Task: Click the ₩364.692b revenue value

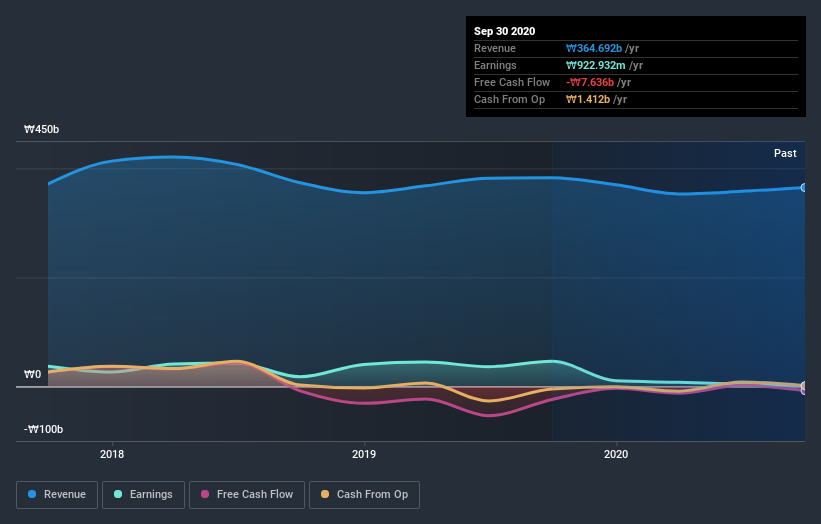Action: click(x=594, y=48)
